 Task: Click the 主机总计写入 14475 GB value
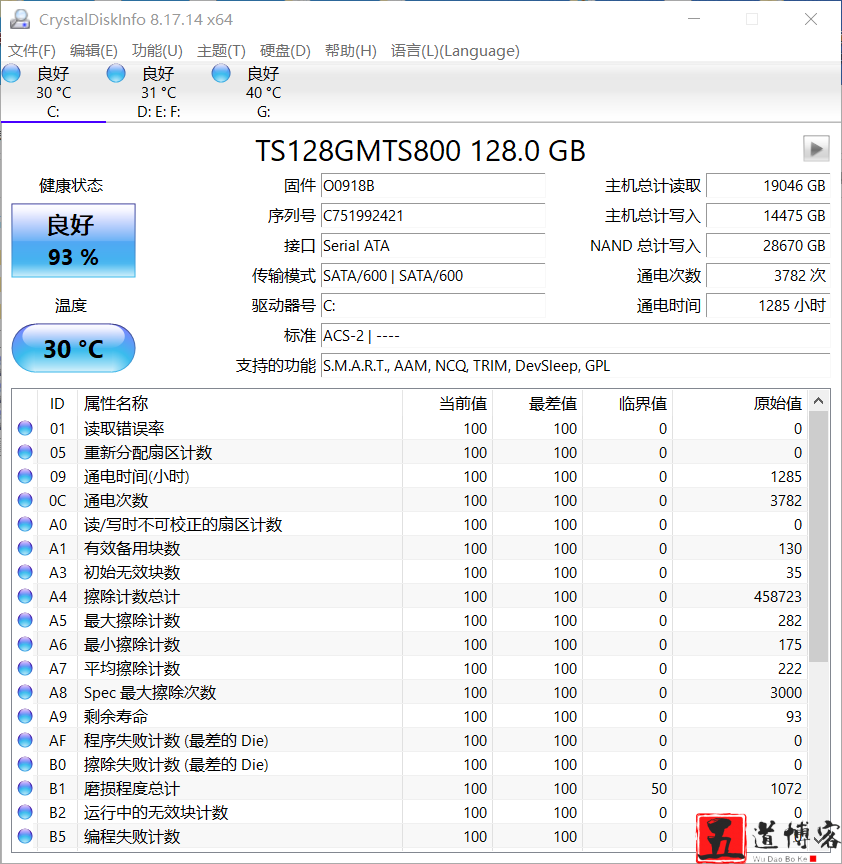pyautogui.click(x=768, y=215)
